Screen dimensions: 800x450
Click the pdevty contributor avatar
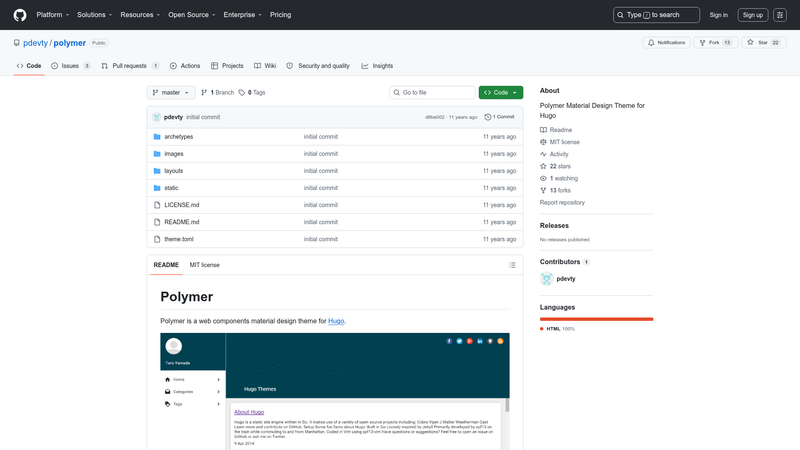[546, 279]
